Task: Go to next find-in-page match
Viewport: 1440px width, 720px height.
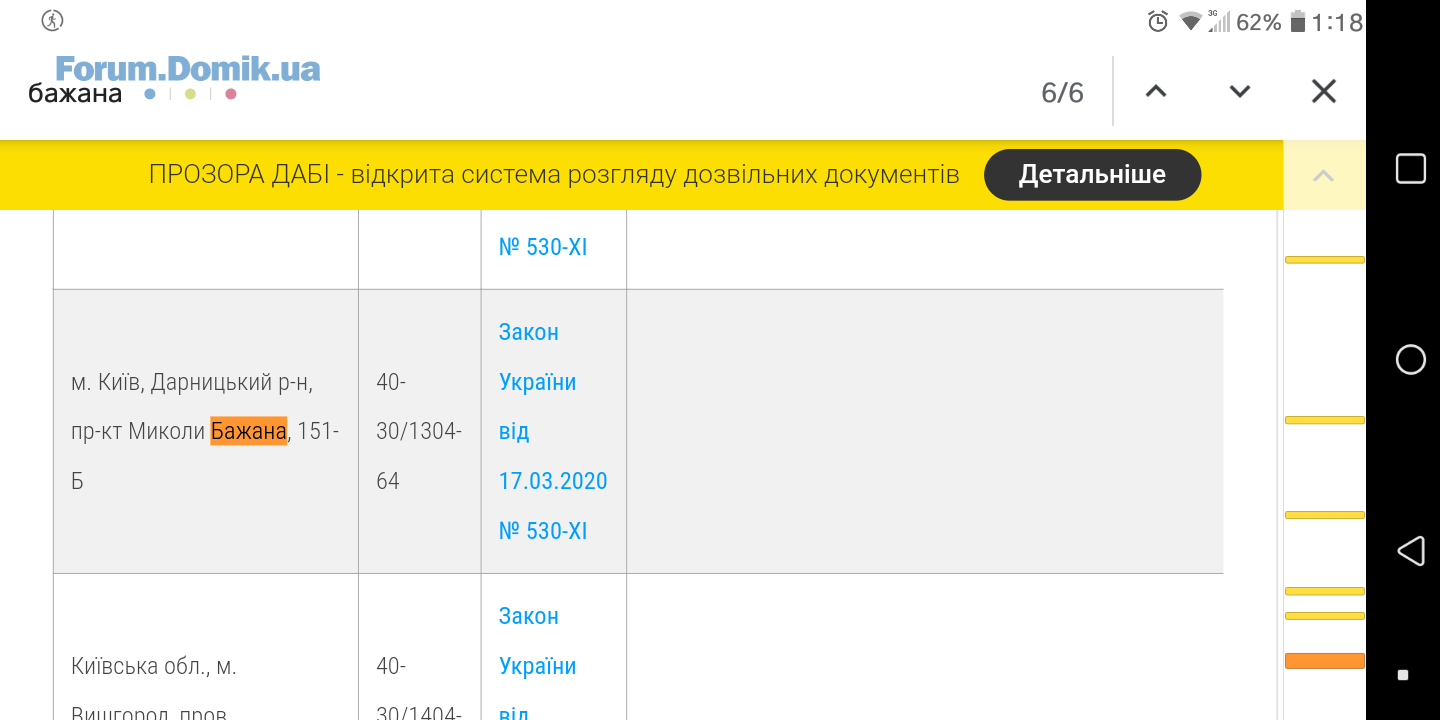Action: point(1240,91)
